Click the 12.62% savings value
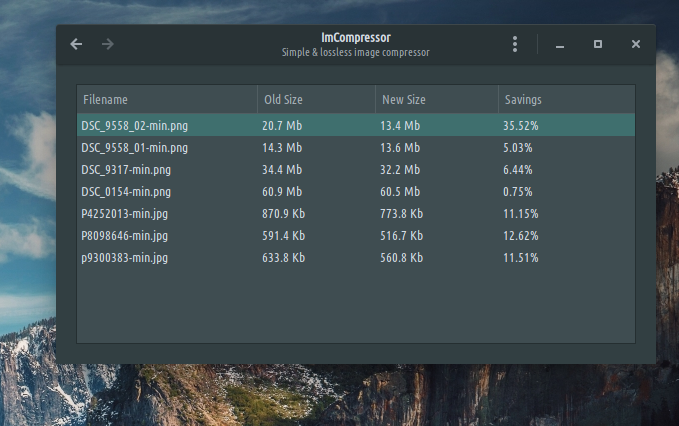The height and width of the screenshot is (426, 679). [x=521, y=236]
